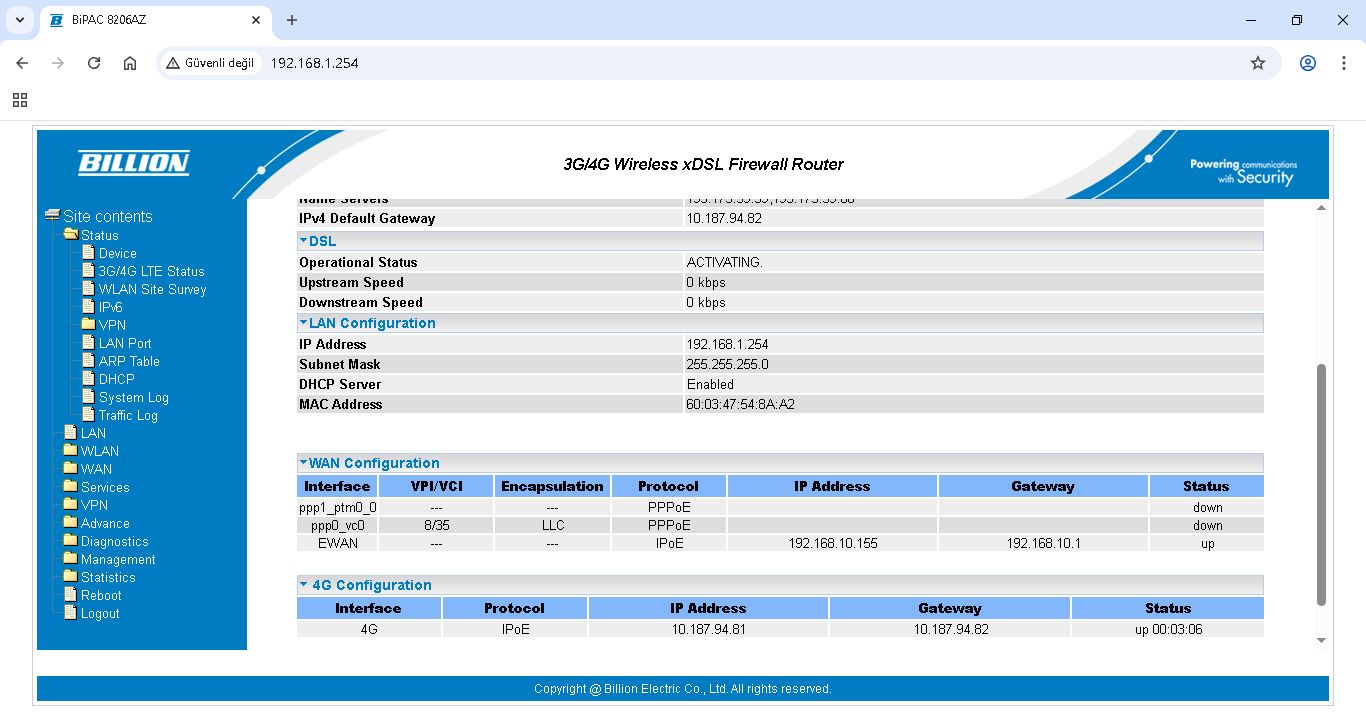The image size is (1366, 728).
Task: Click the page icon beside Reboot
Action: [70, 595]
